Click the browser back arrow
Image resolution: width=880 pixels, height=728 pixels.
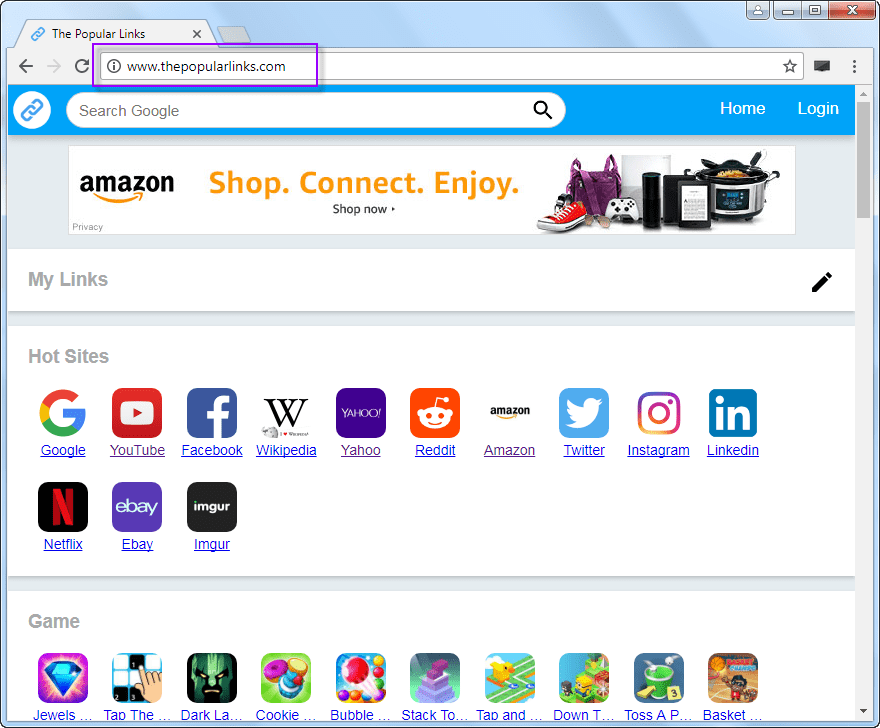(26, 66)
